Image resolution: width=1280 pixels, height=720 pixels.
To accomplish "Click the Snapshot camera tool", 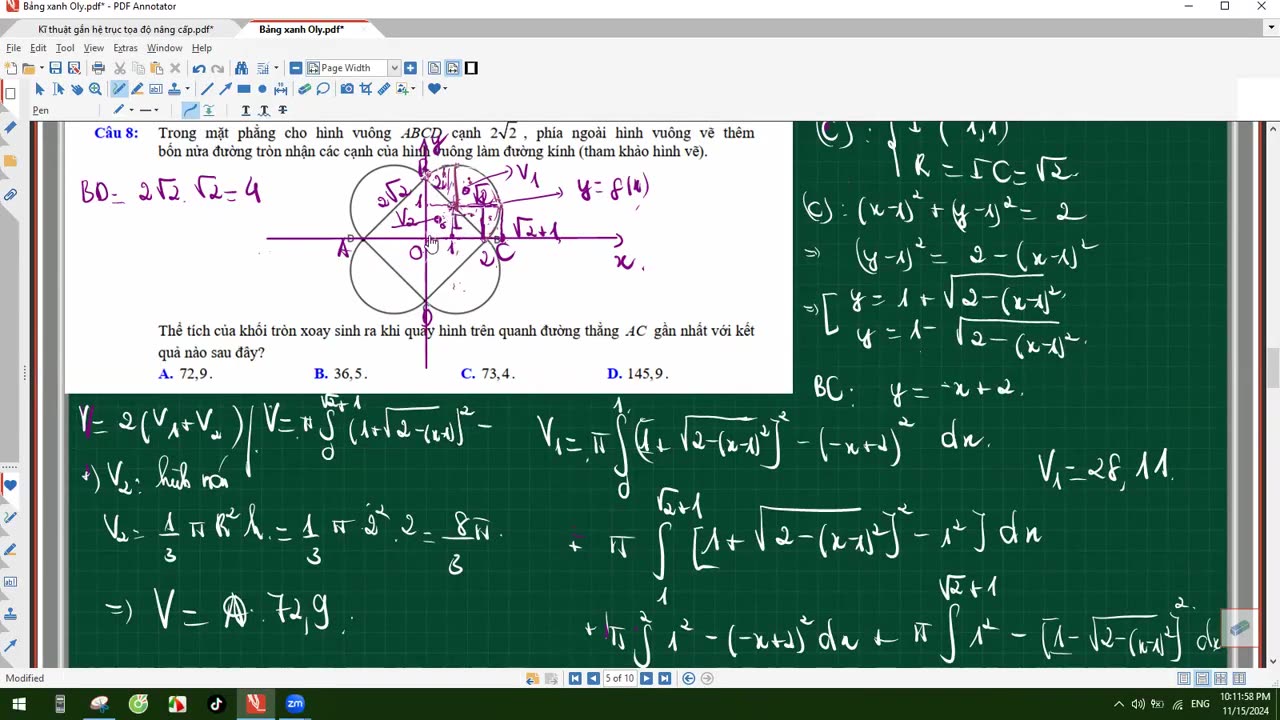I will click(347, 89).
